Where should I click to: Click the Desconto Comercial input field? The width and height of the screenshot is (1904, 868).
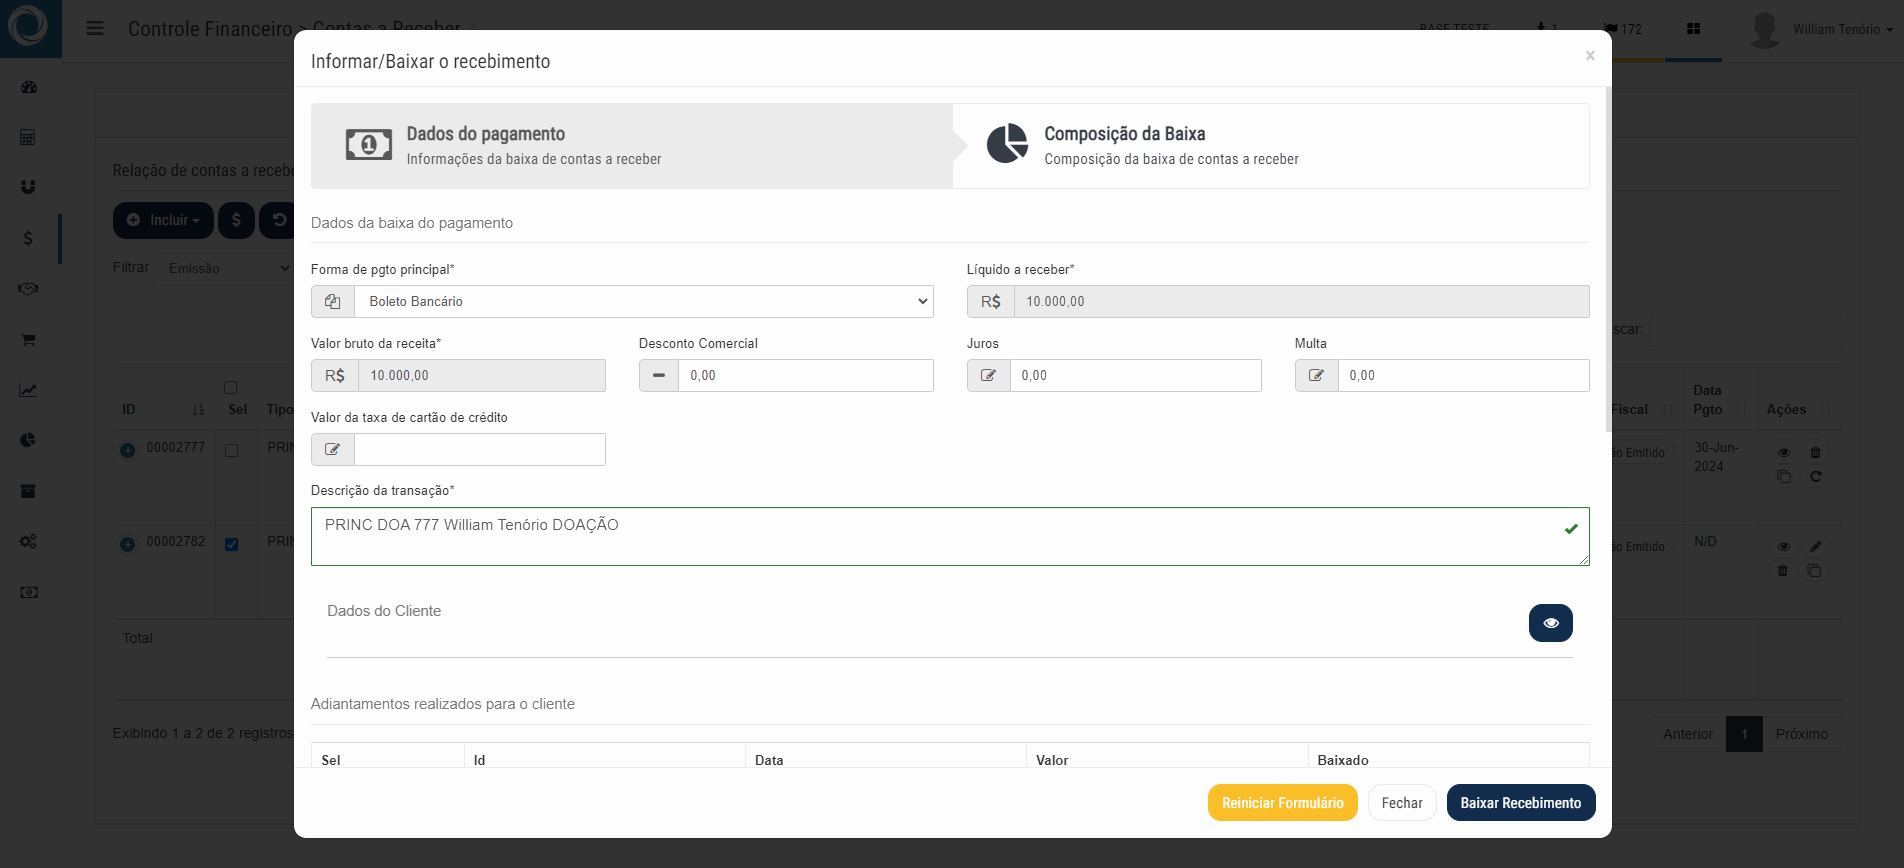click(x=806, y=375)
